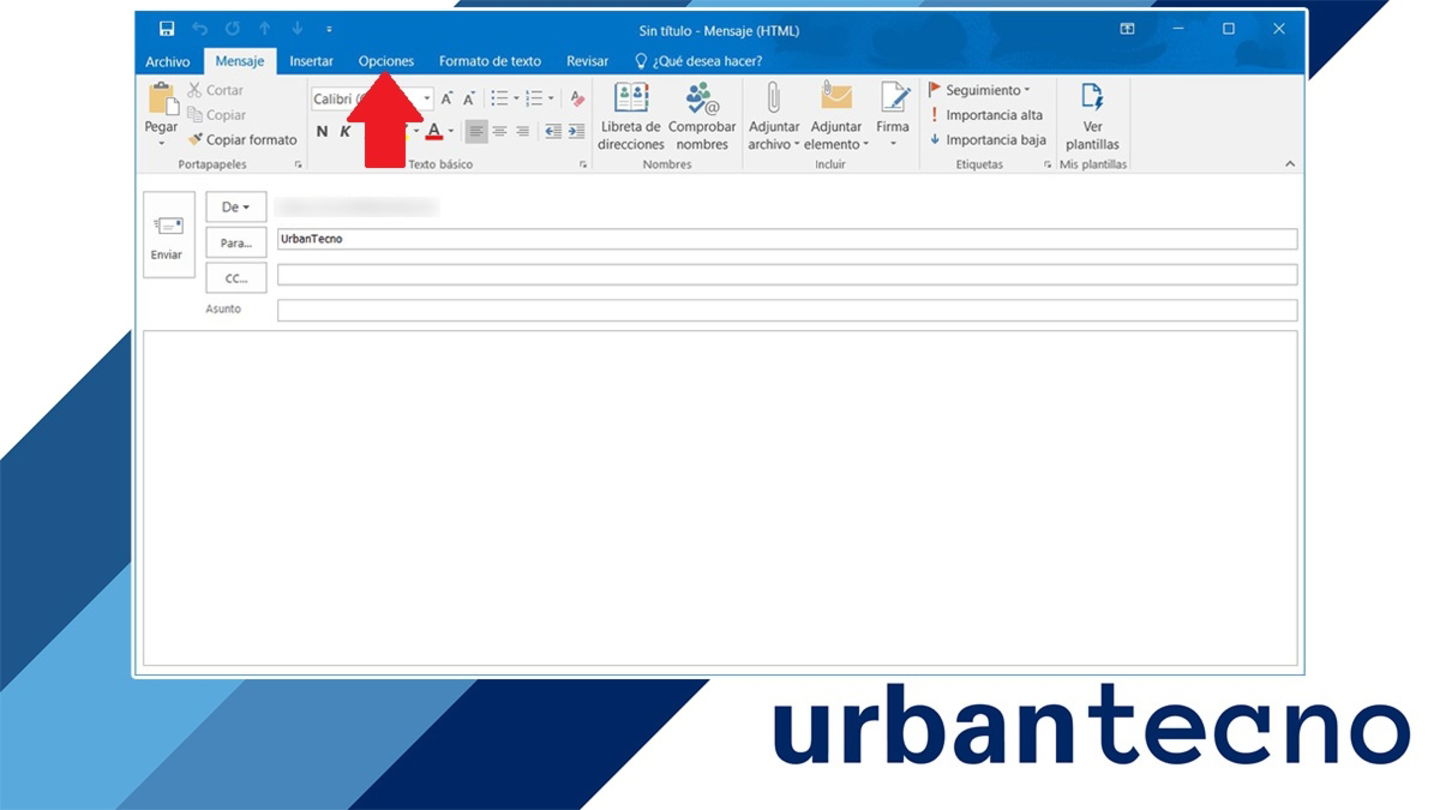Switch to the Opciones tab
Screen dimensions: 1440x810
386,61
